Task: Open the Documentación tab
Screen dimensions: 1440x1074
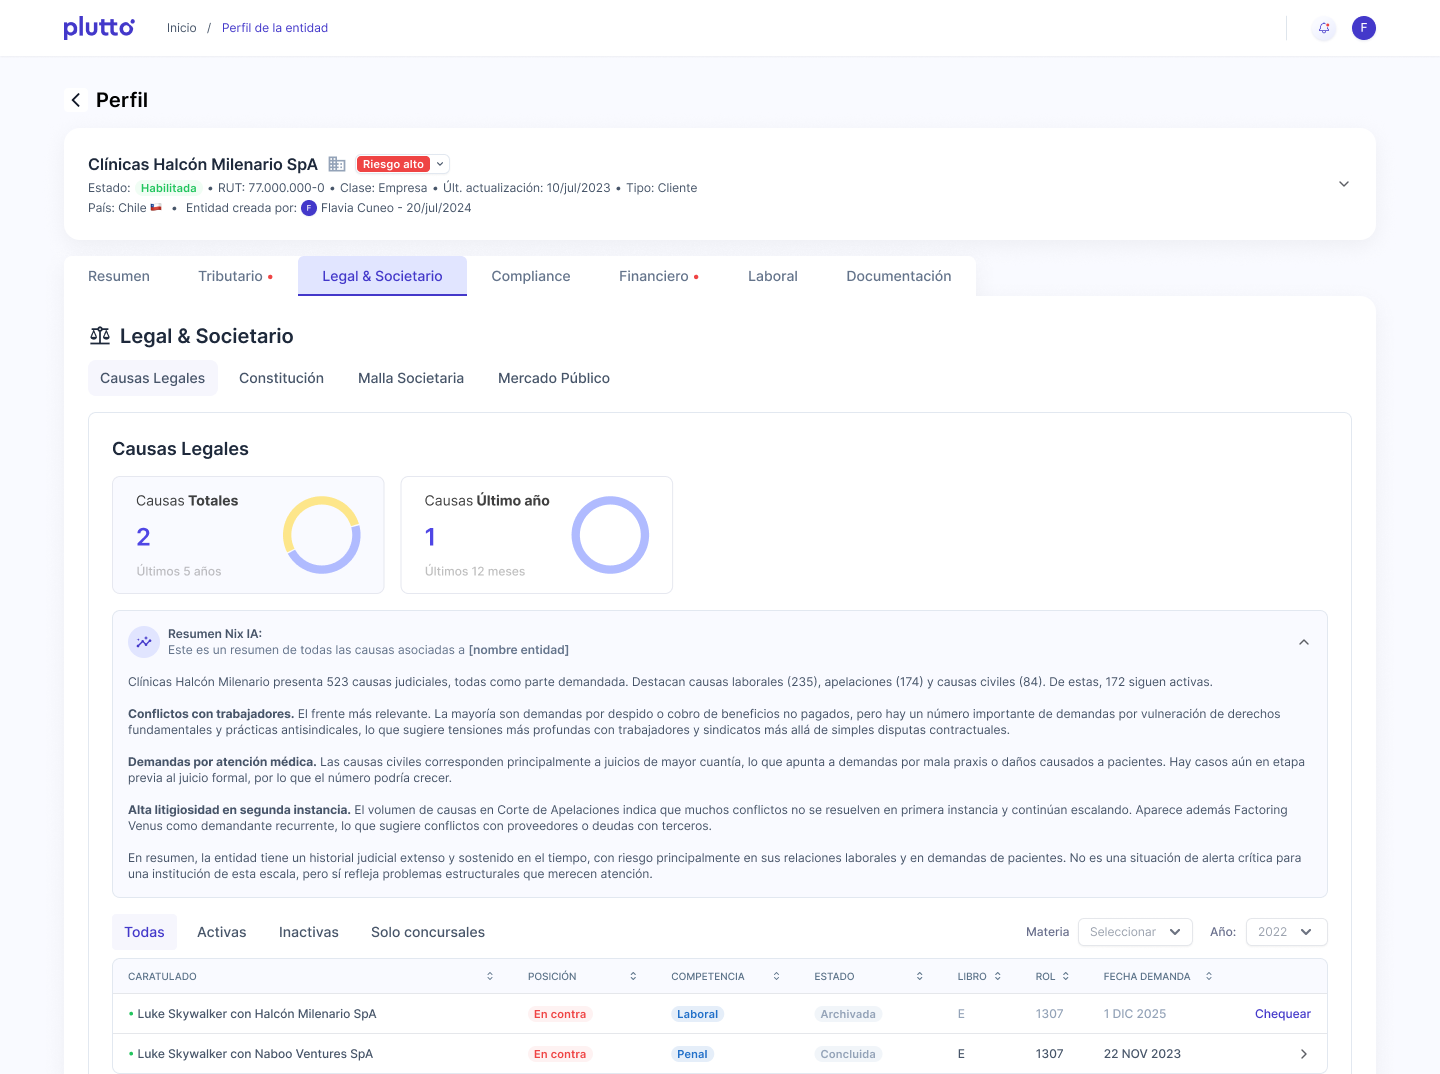Action: click(x=899, y=276)
